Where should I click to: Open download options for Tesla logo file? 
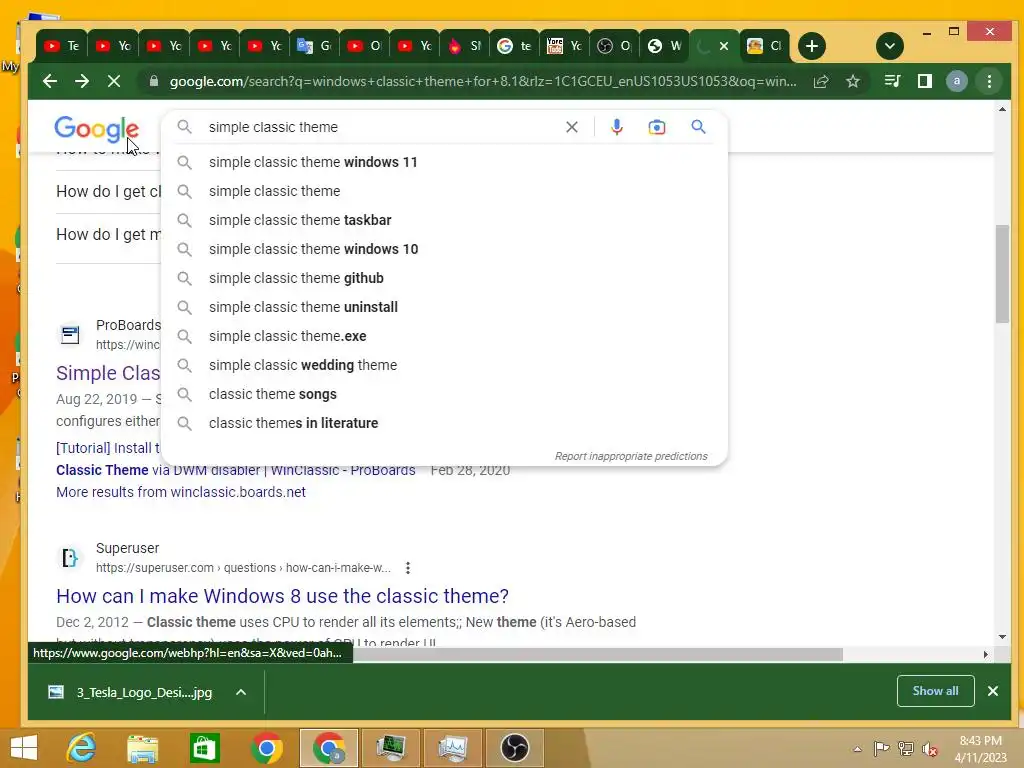pyautogui.click(x=241, y=692)
